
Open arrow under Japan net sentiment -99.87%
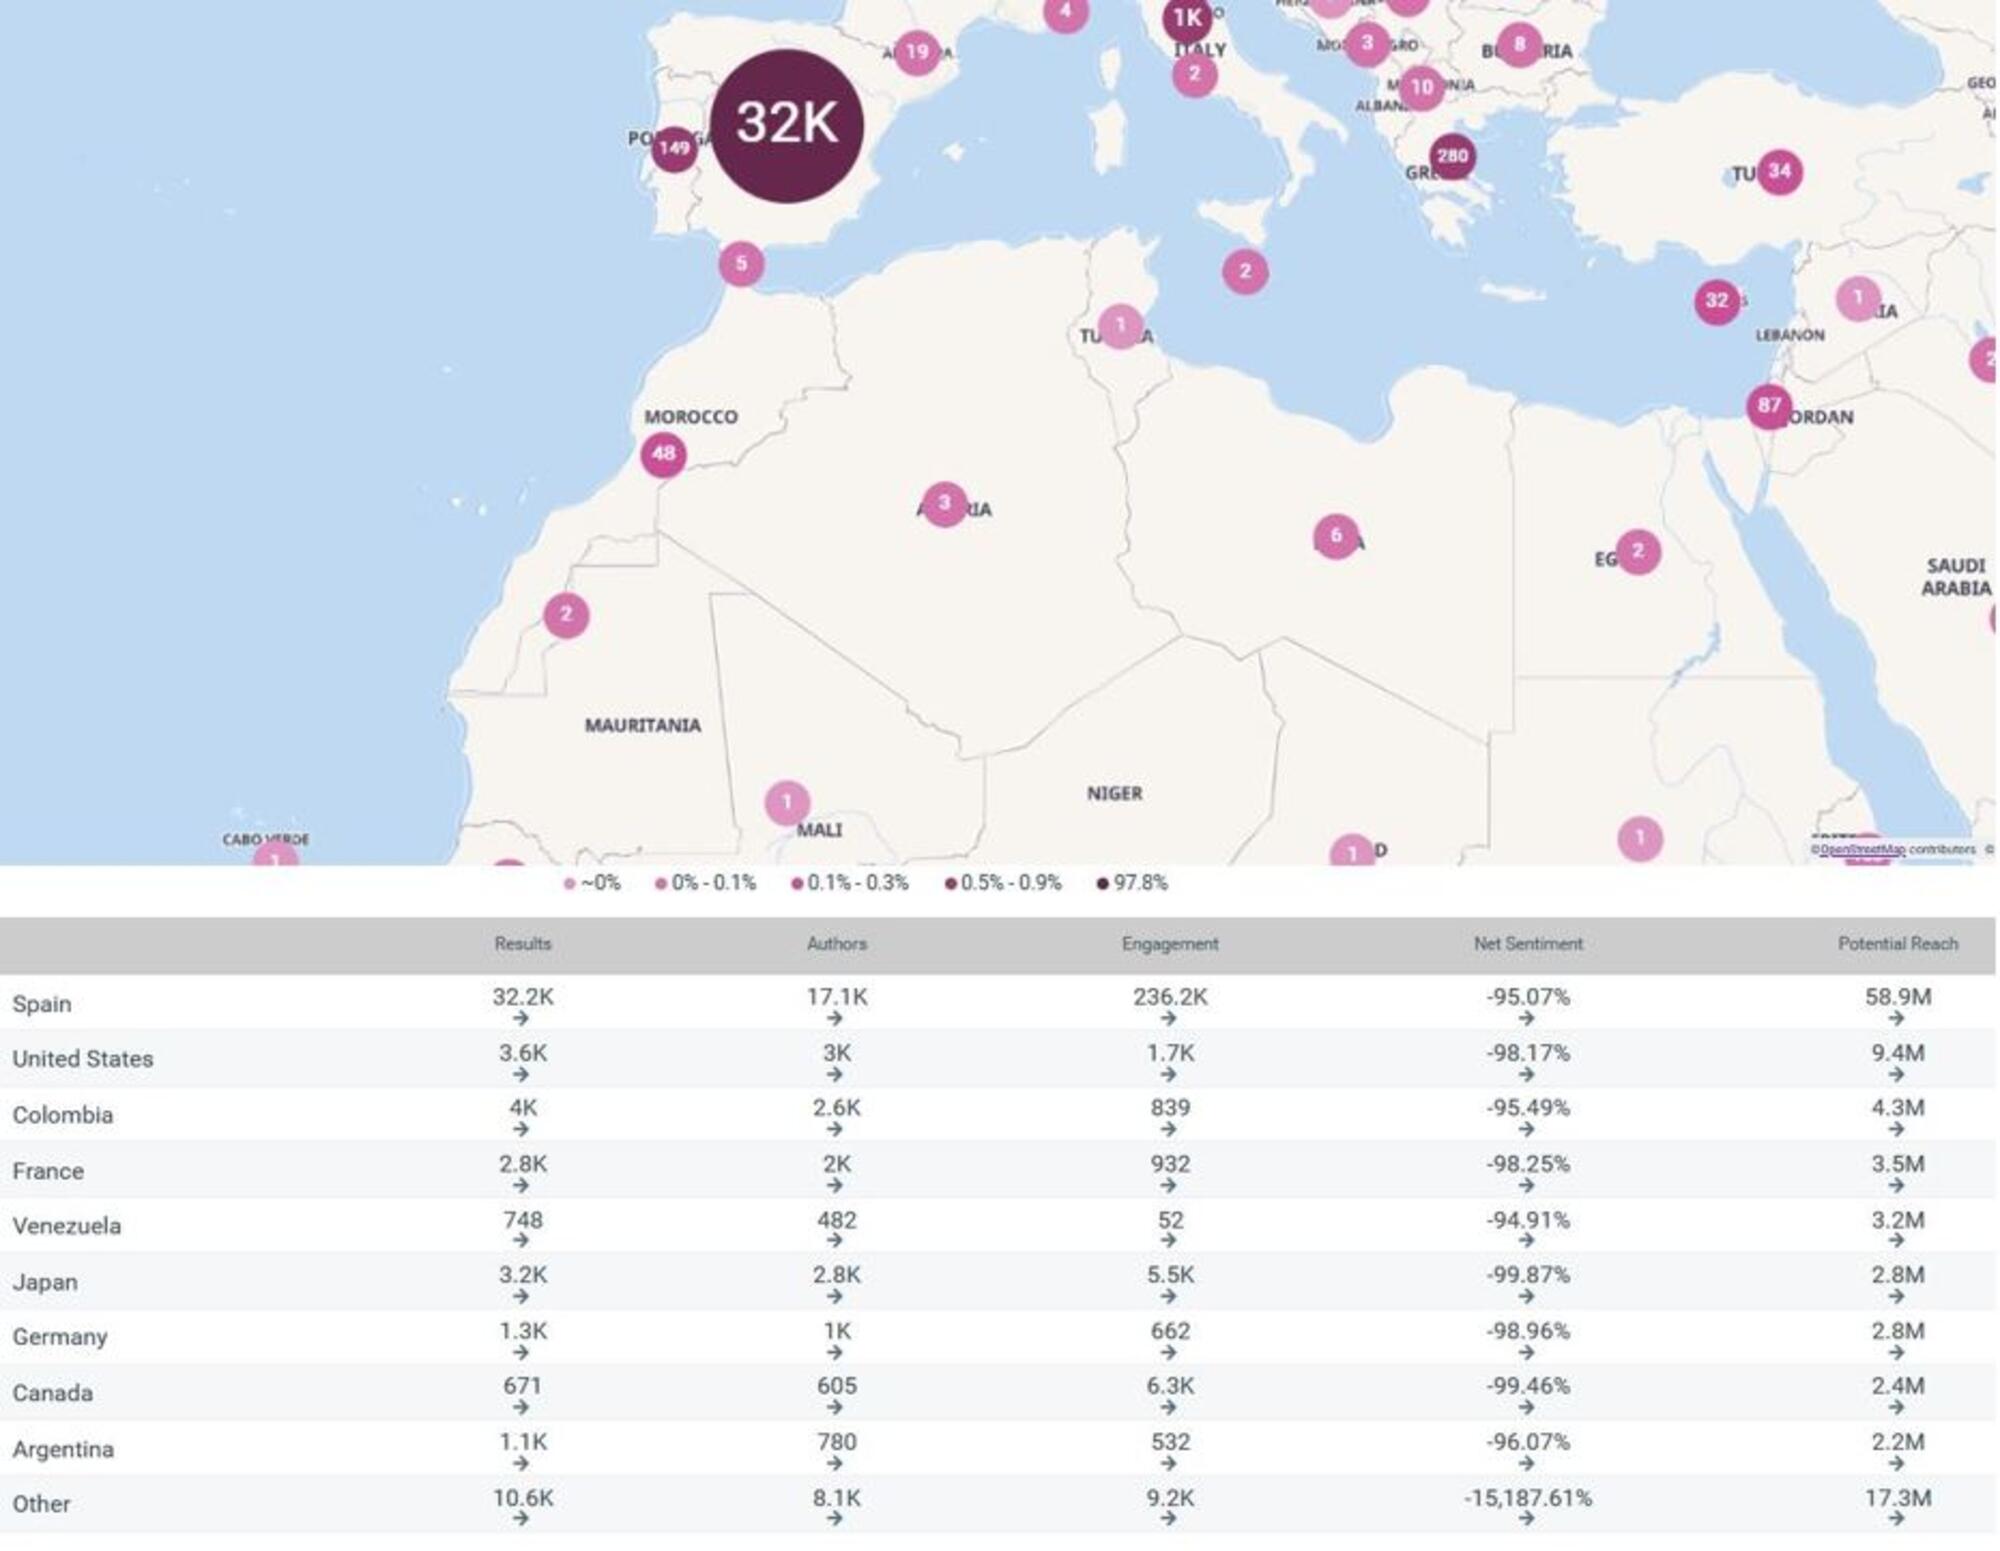(x=1526, y=1297)
